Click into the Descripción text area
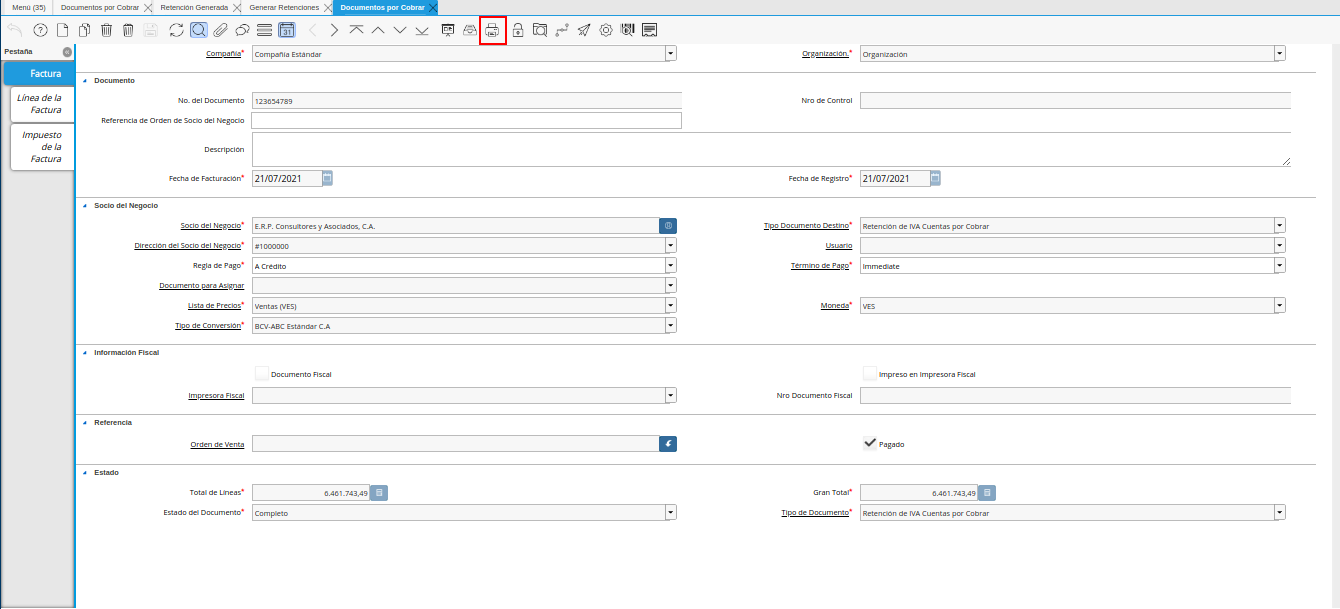The height and width of the screenshot is (609, 1340). click(x=771, y=149)
